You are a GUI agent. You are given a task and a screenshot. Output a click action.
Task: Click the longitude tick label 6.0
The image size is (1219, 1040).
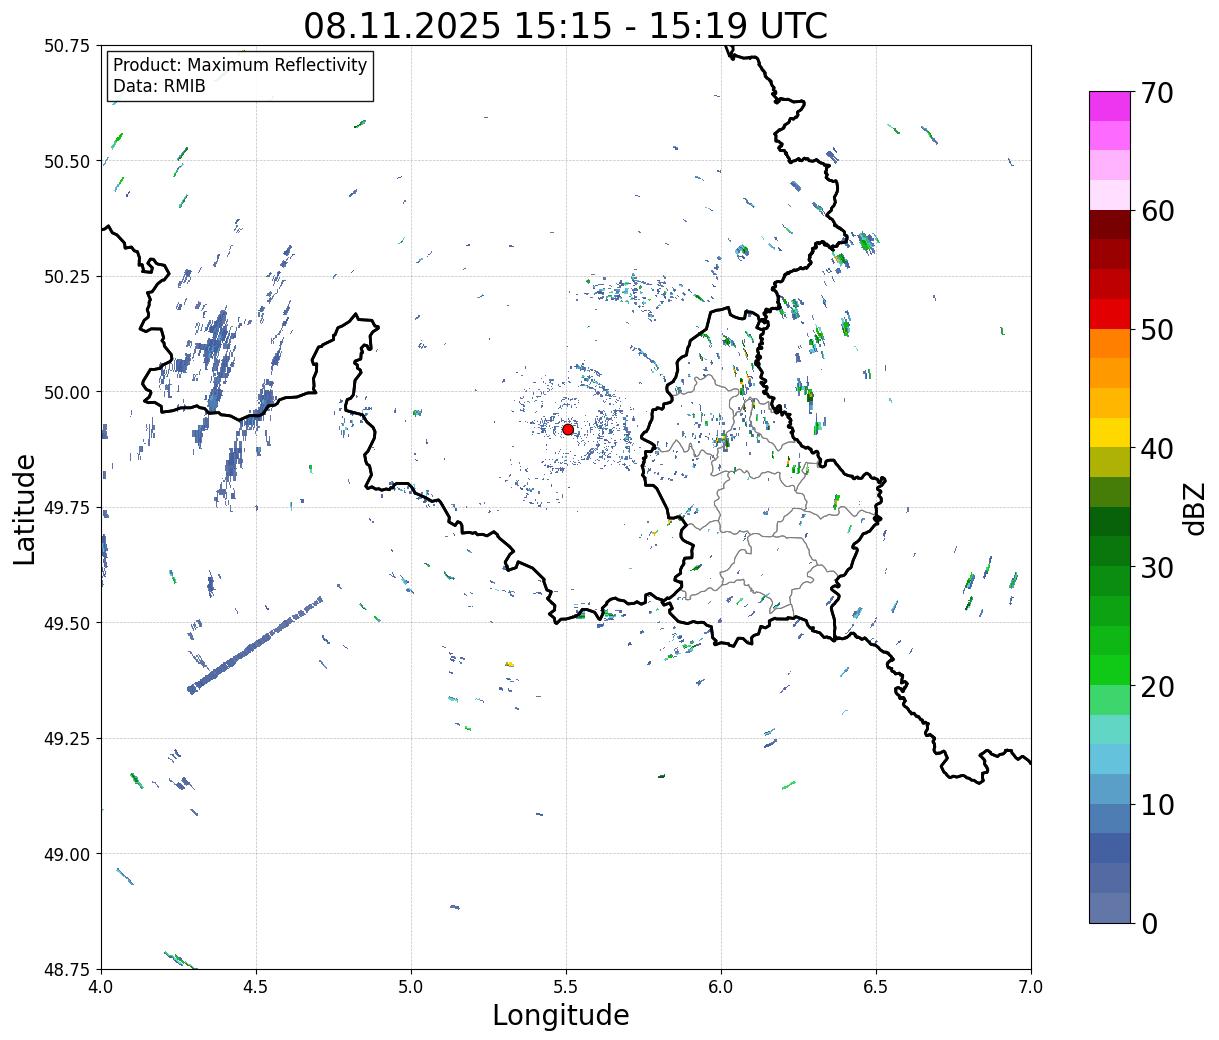click(721, 986)
